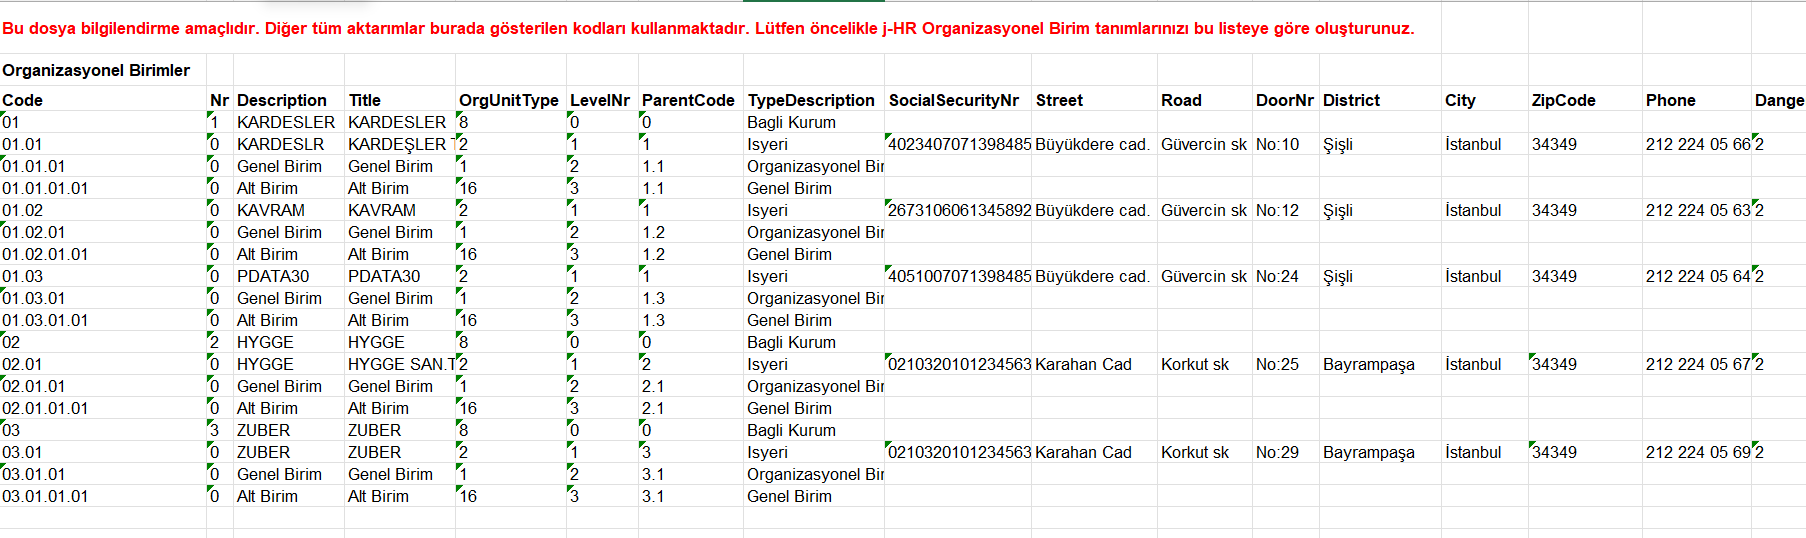1806x538 pixels.
Task: Click the door number 'No:24' cell
Action: click(x=1277, y=276)
